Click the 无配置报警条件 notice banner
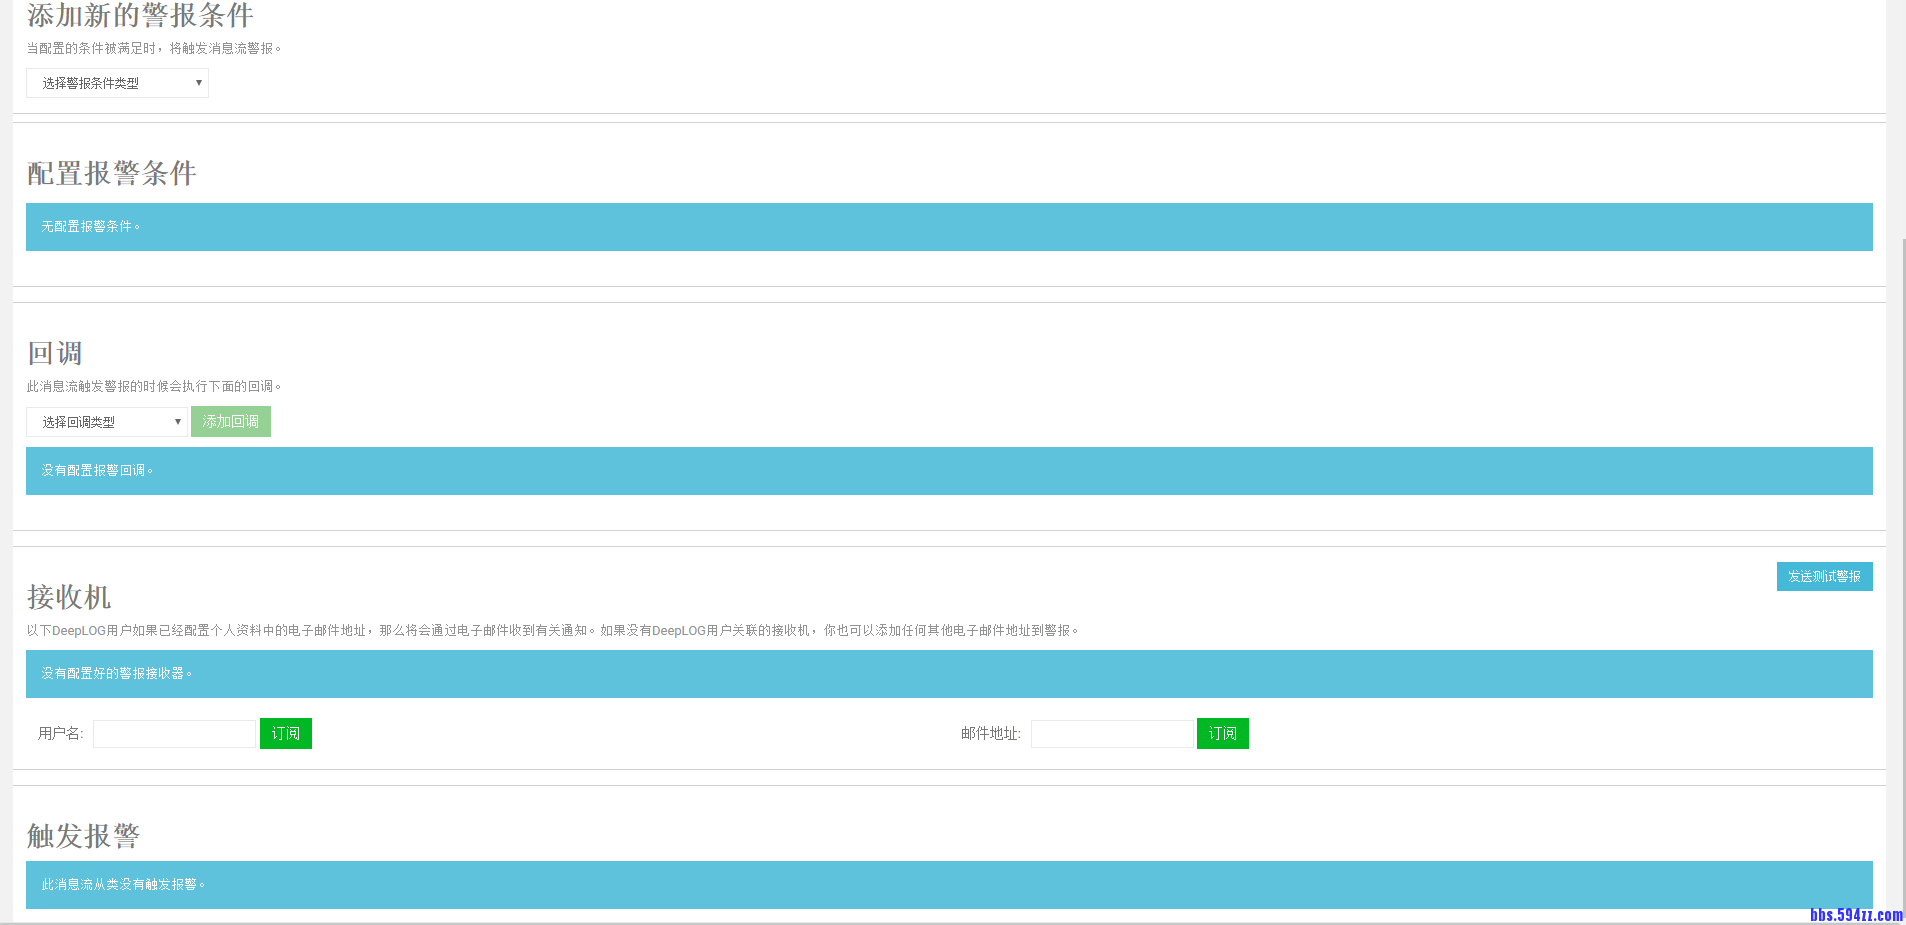This screenshot has width=1906, height=925. [948, 227]
